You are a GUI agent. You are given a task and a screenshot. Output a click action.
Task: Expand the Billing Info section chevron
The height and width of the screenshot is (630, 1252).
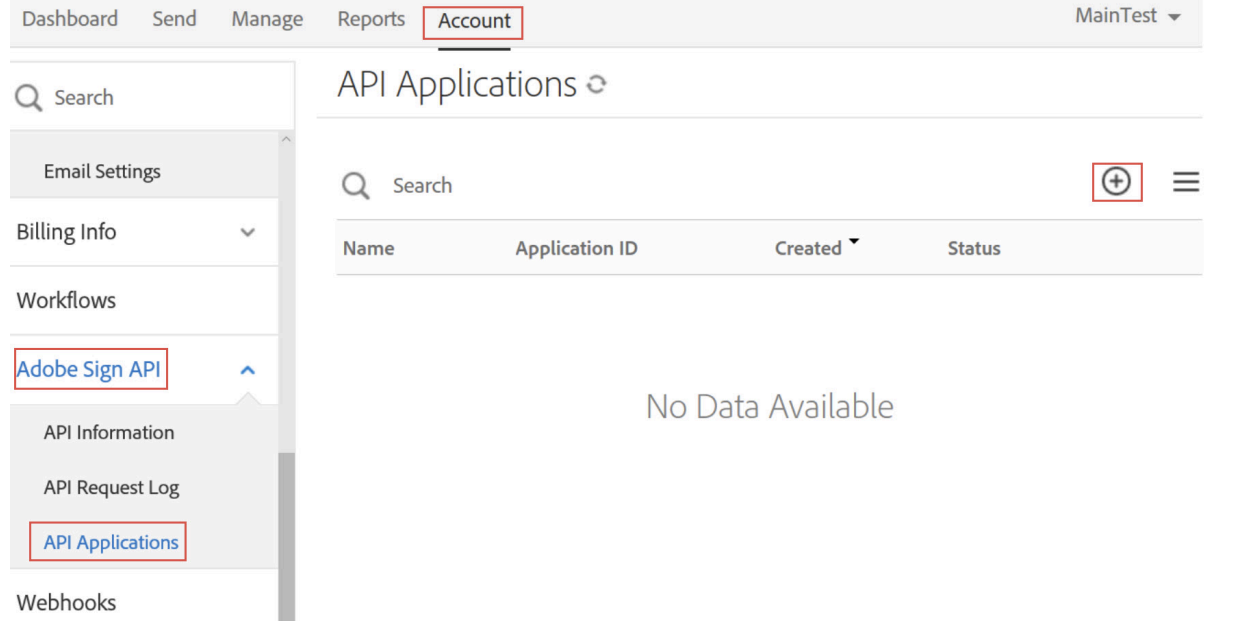click(x=248, y=232)
